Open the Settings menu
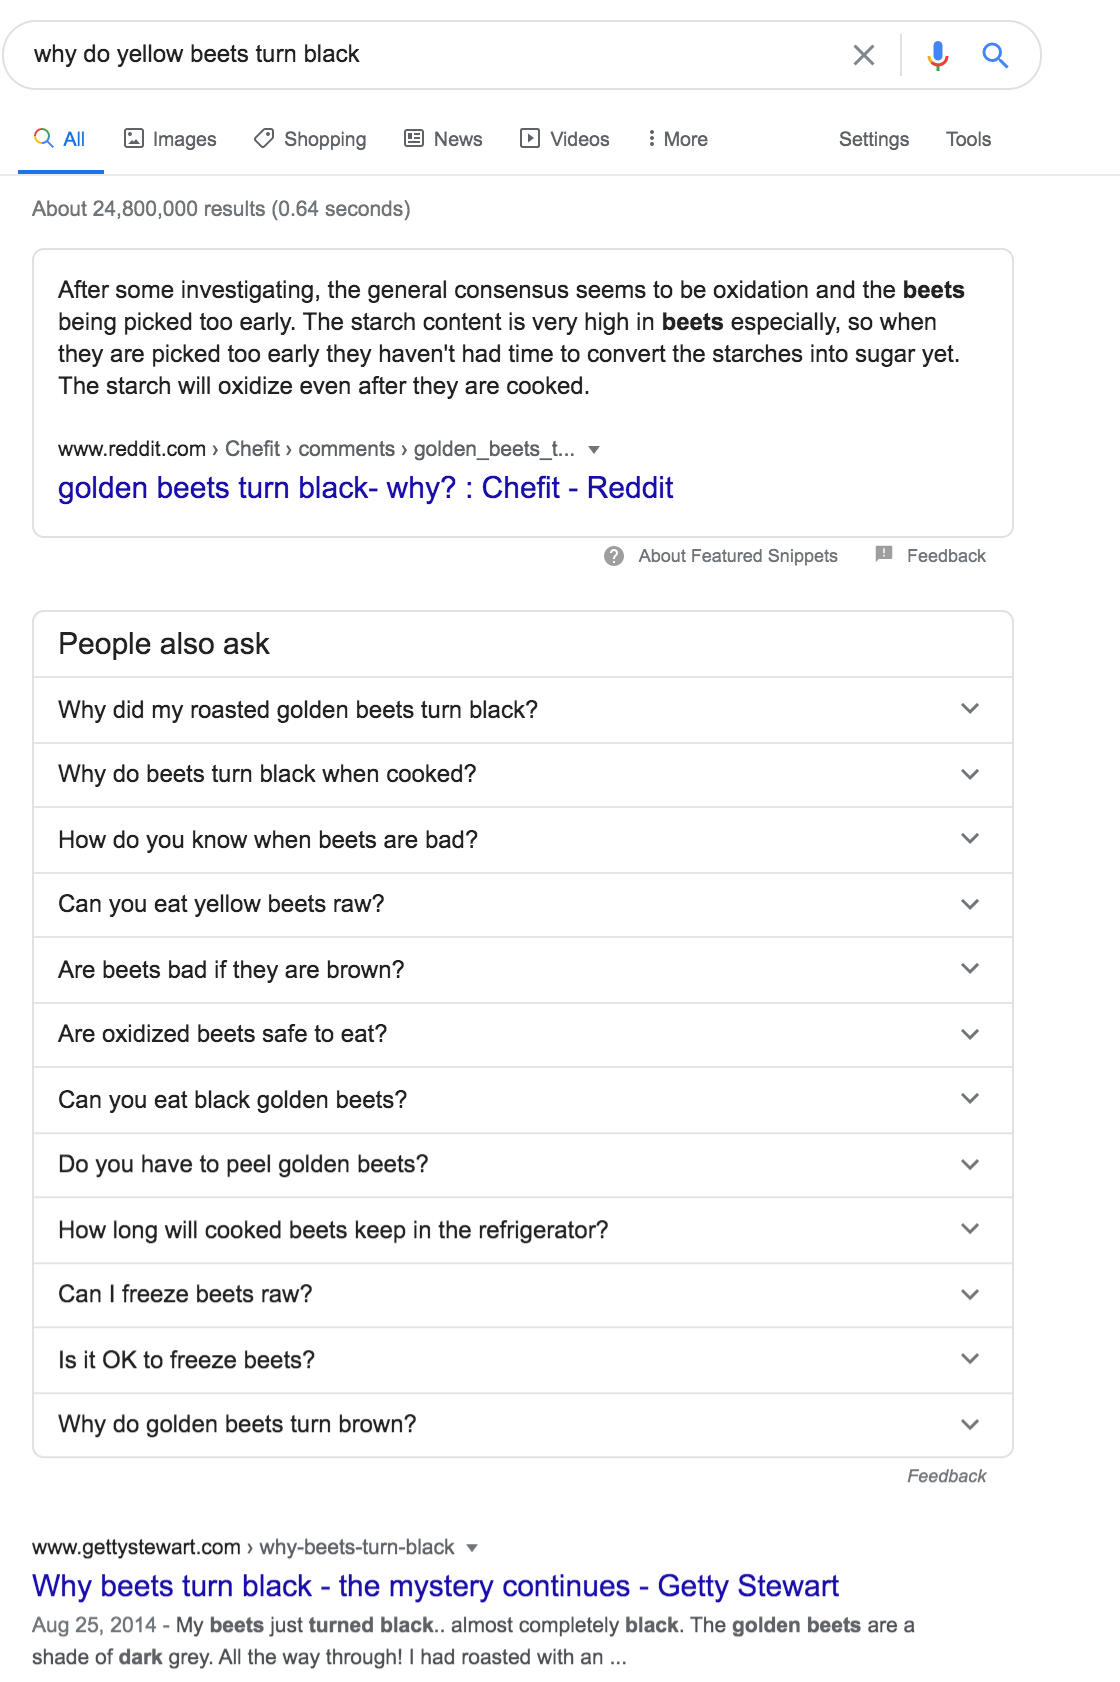Viewport: 1120px width, 1682px height. click(872, 139)
